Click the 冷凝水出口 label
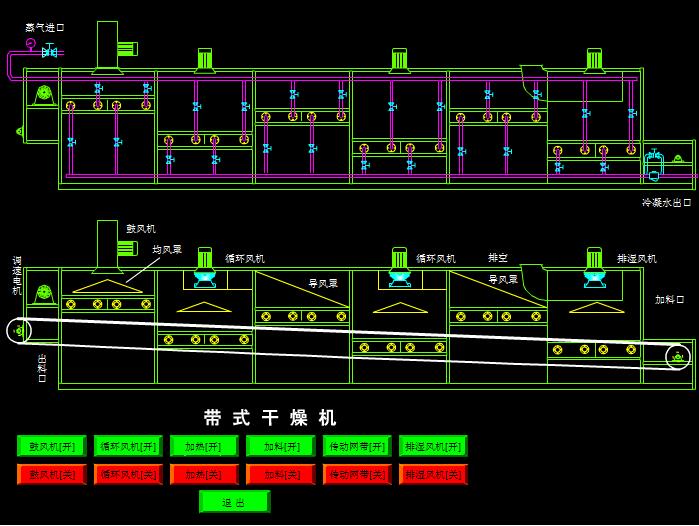Image resolution: width=699 pixels, height=526 pixels. point(666,202)
